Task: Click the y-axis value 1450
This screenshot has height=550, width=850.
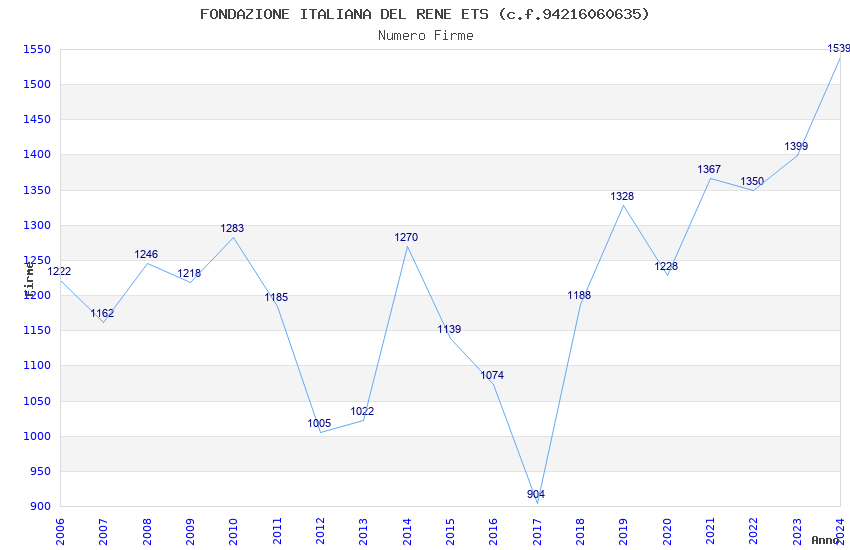Action: click(37, 120)
